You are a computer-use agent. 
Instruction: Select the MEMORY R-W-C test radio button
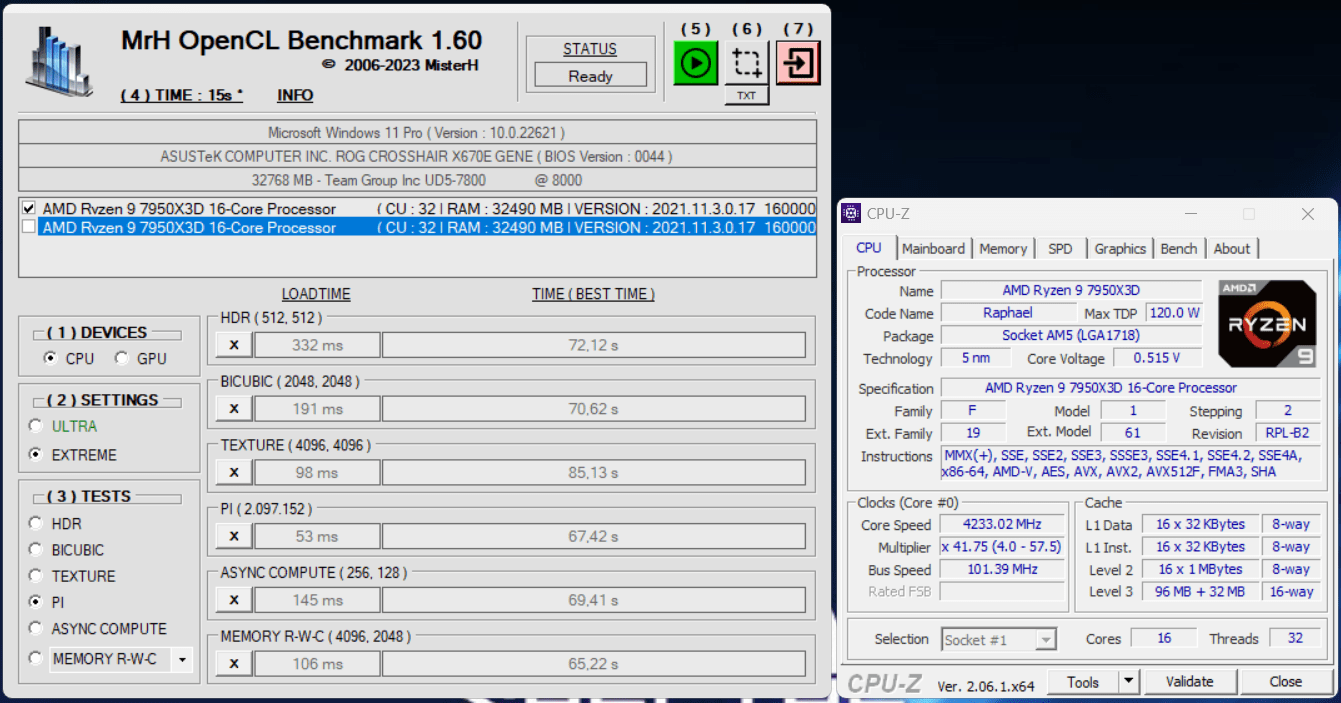pos(36,658)
